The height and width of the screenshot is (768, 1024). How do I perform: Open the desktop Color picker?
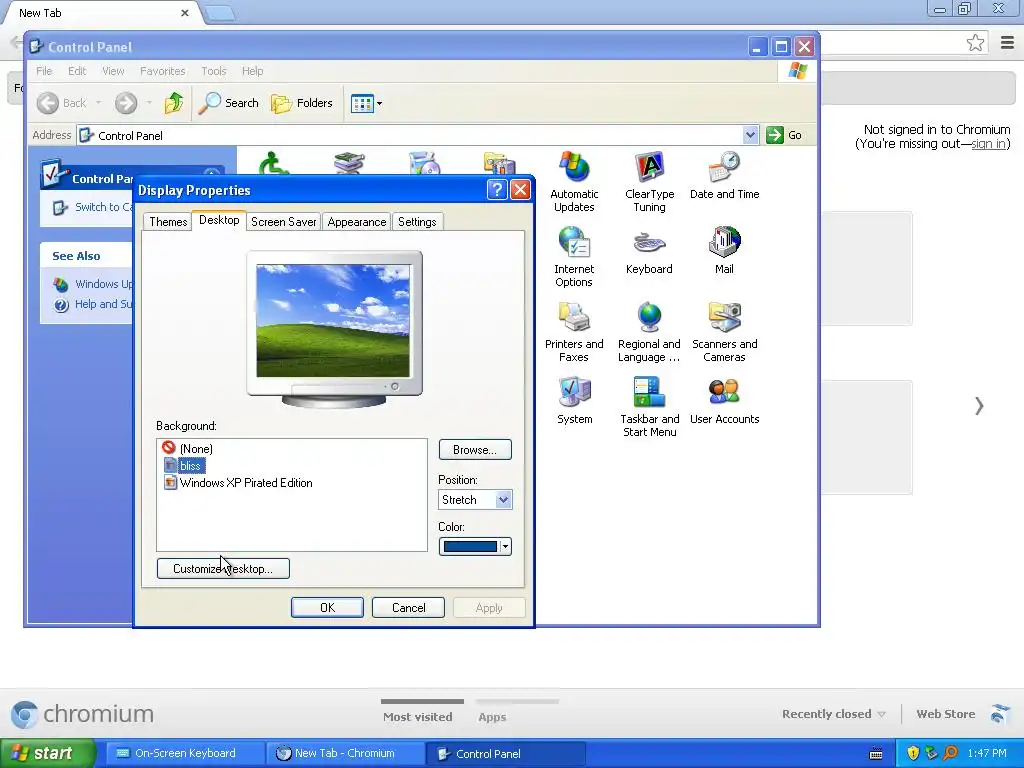[475, 547]
